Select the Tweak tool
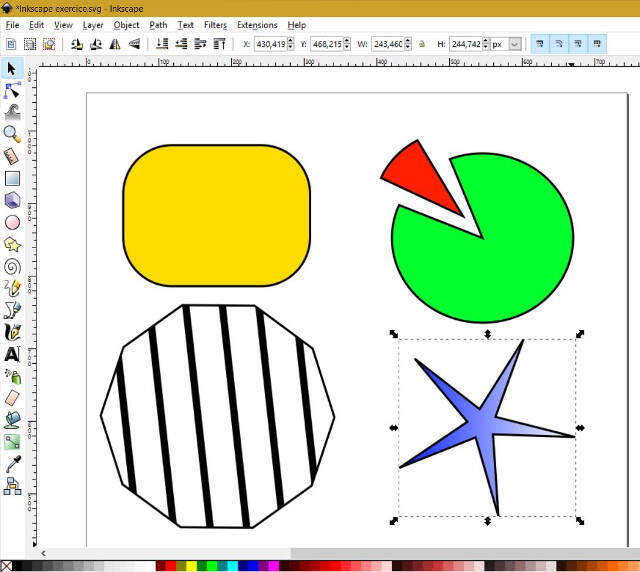This screenshot has width=640, height=572. 12,112
